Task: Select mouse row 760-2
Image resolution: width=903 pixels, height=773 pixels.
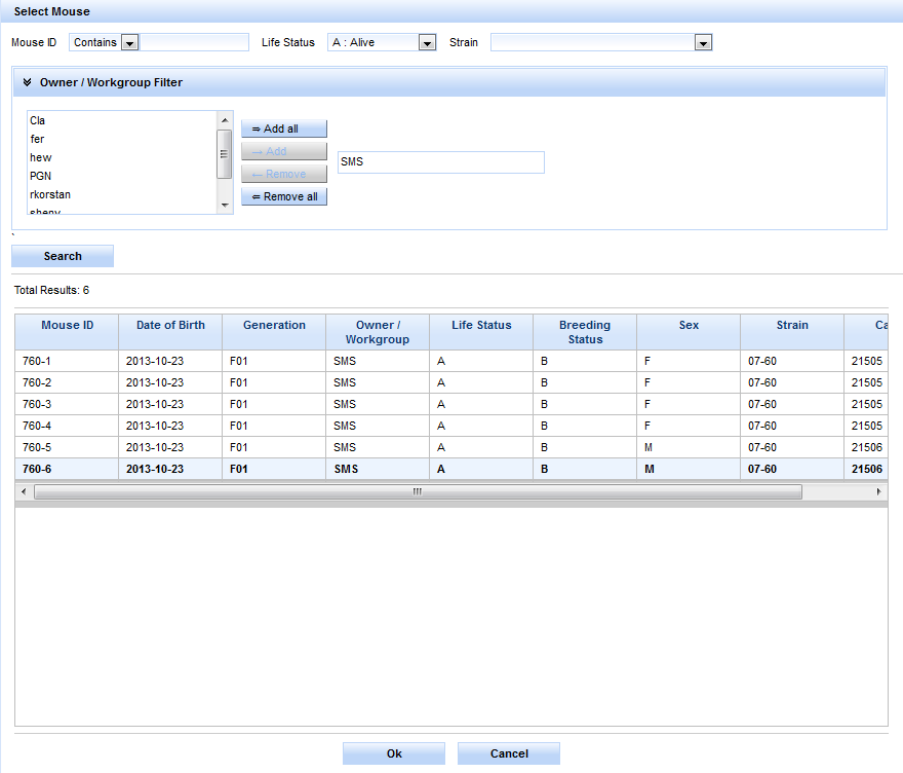Action: [x=452, y=382]
